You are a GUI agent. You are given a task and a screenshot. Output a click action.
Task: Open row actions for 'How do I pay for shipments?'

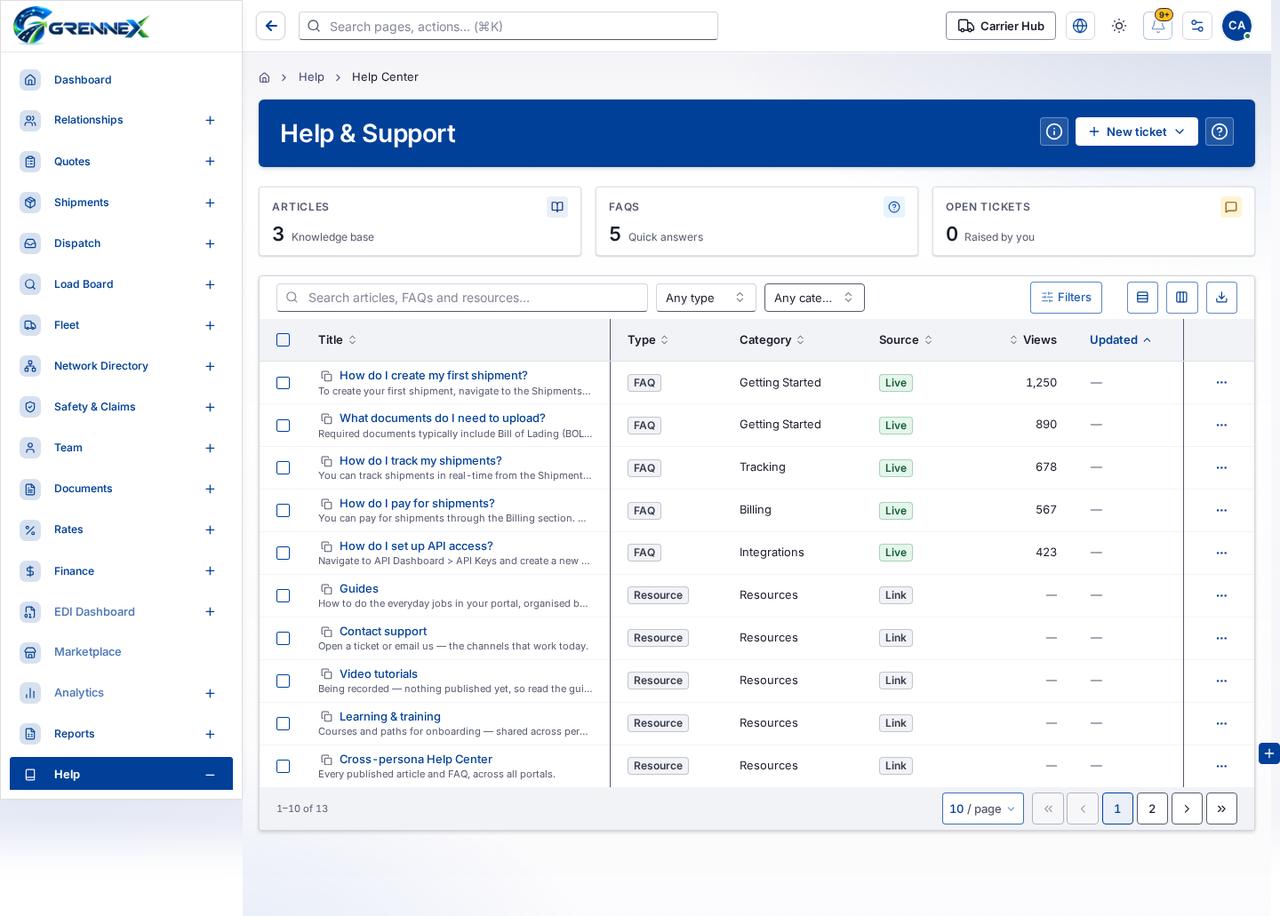pos(1221,510)
